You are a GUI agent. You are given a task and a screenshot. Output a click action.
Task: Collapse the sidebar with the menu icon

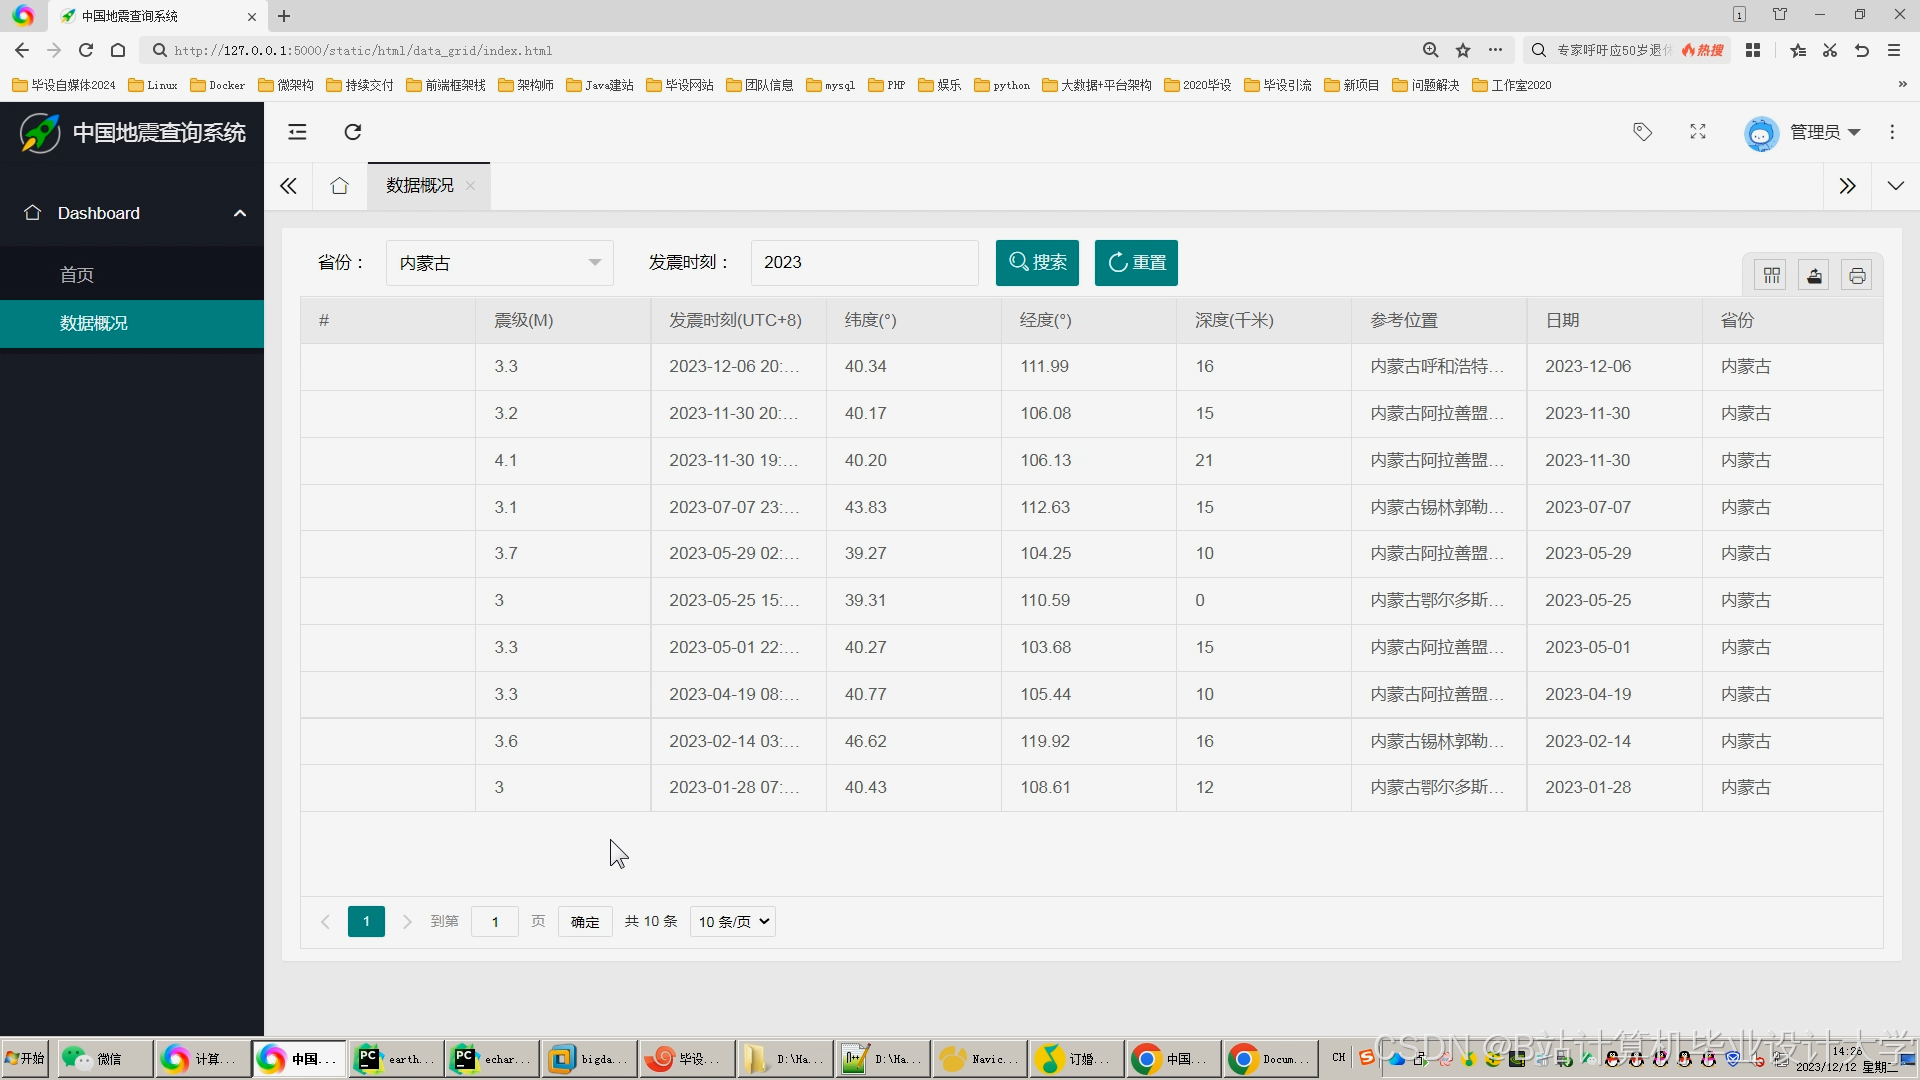pyautogui.click(x=297, y=132)
